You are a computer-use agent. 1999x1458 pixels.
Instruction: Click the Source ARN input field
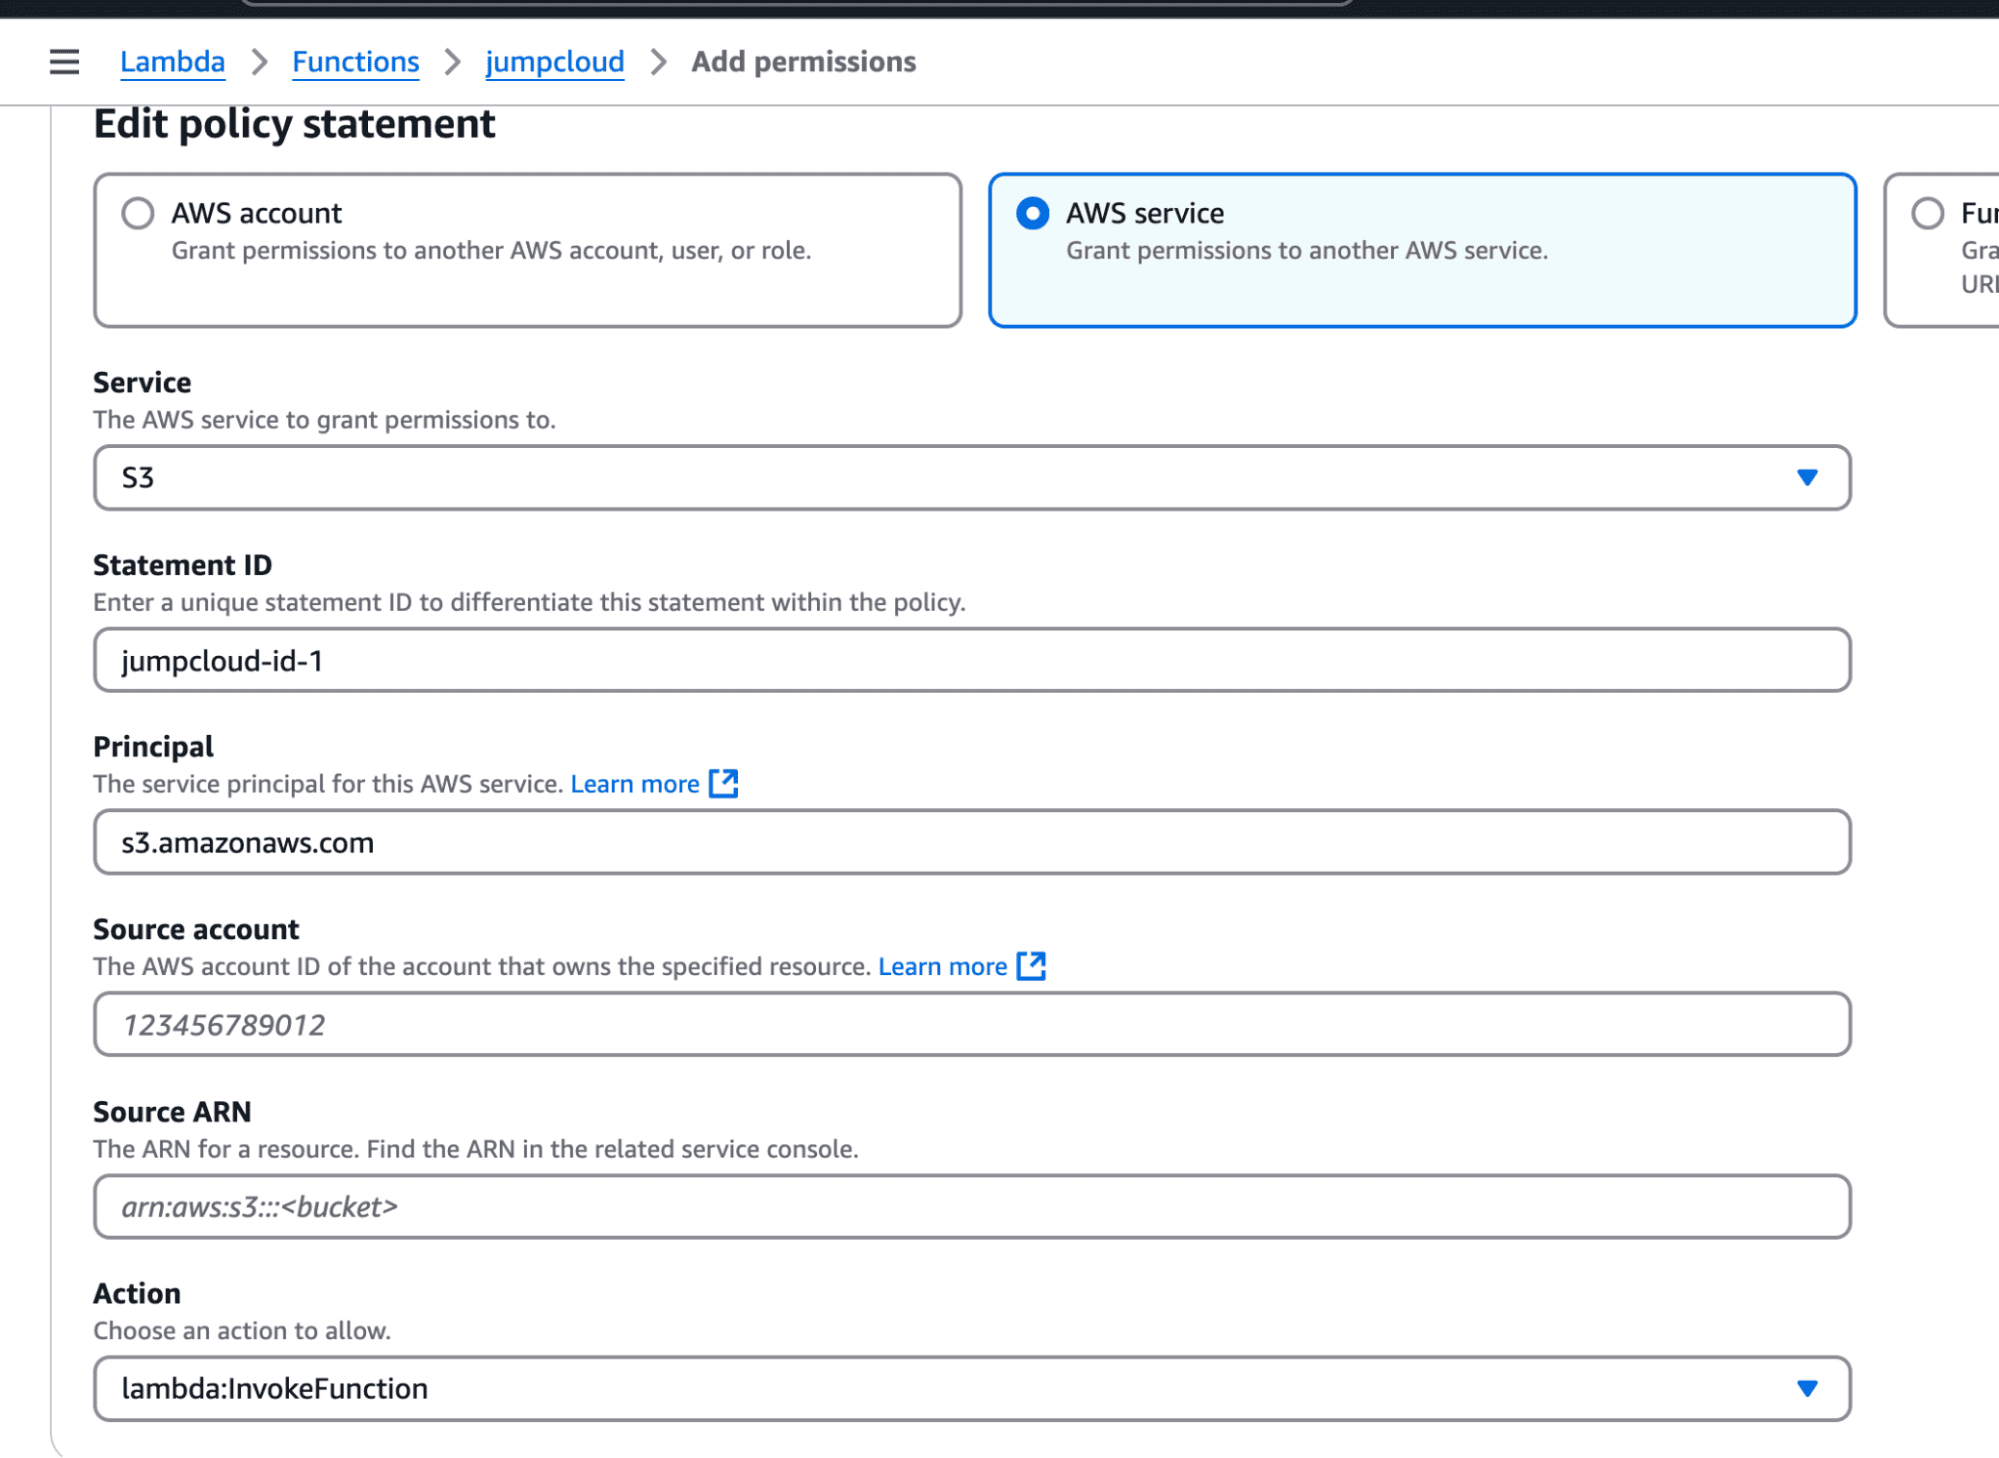970,1207
